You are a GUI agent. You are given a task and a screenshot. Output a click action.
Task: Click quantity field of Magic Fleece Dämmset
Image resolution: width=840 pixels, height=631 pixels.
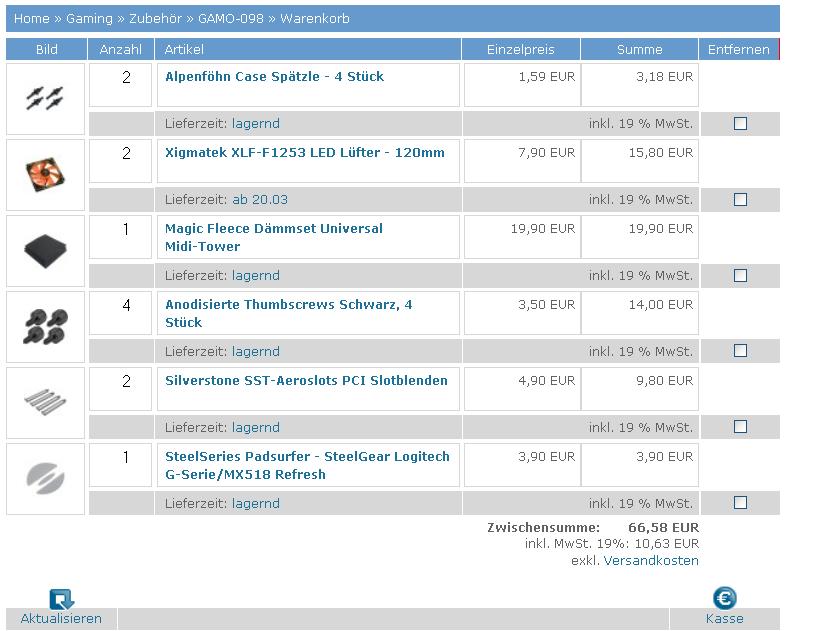(x=121, y=237)
